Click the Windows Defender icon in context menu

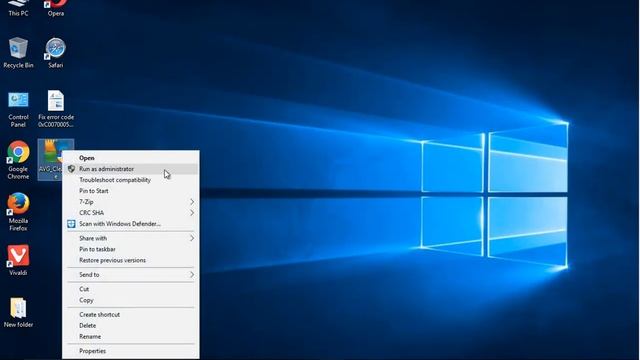pyautogui.click(x=71, y=224)
